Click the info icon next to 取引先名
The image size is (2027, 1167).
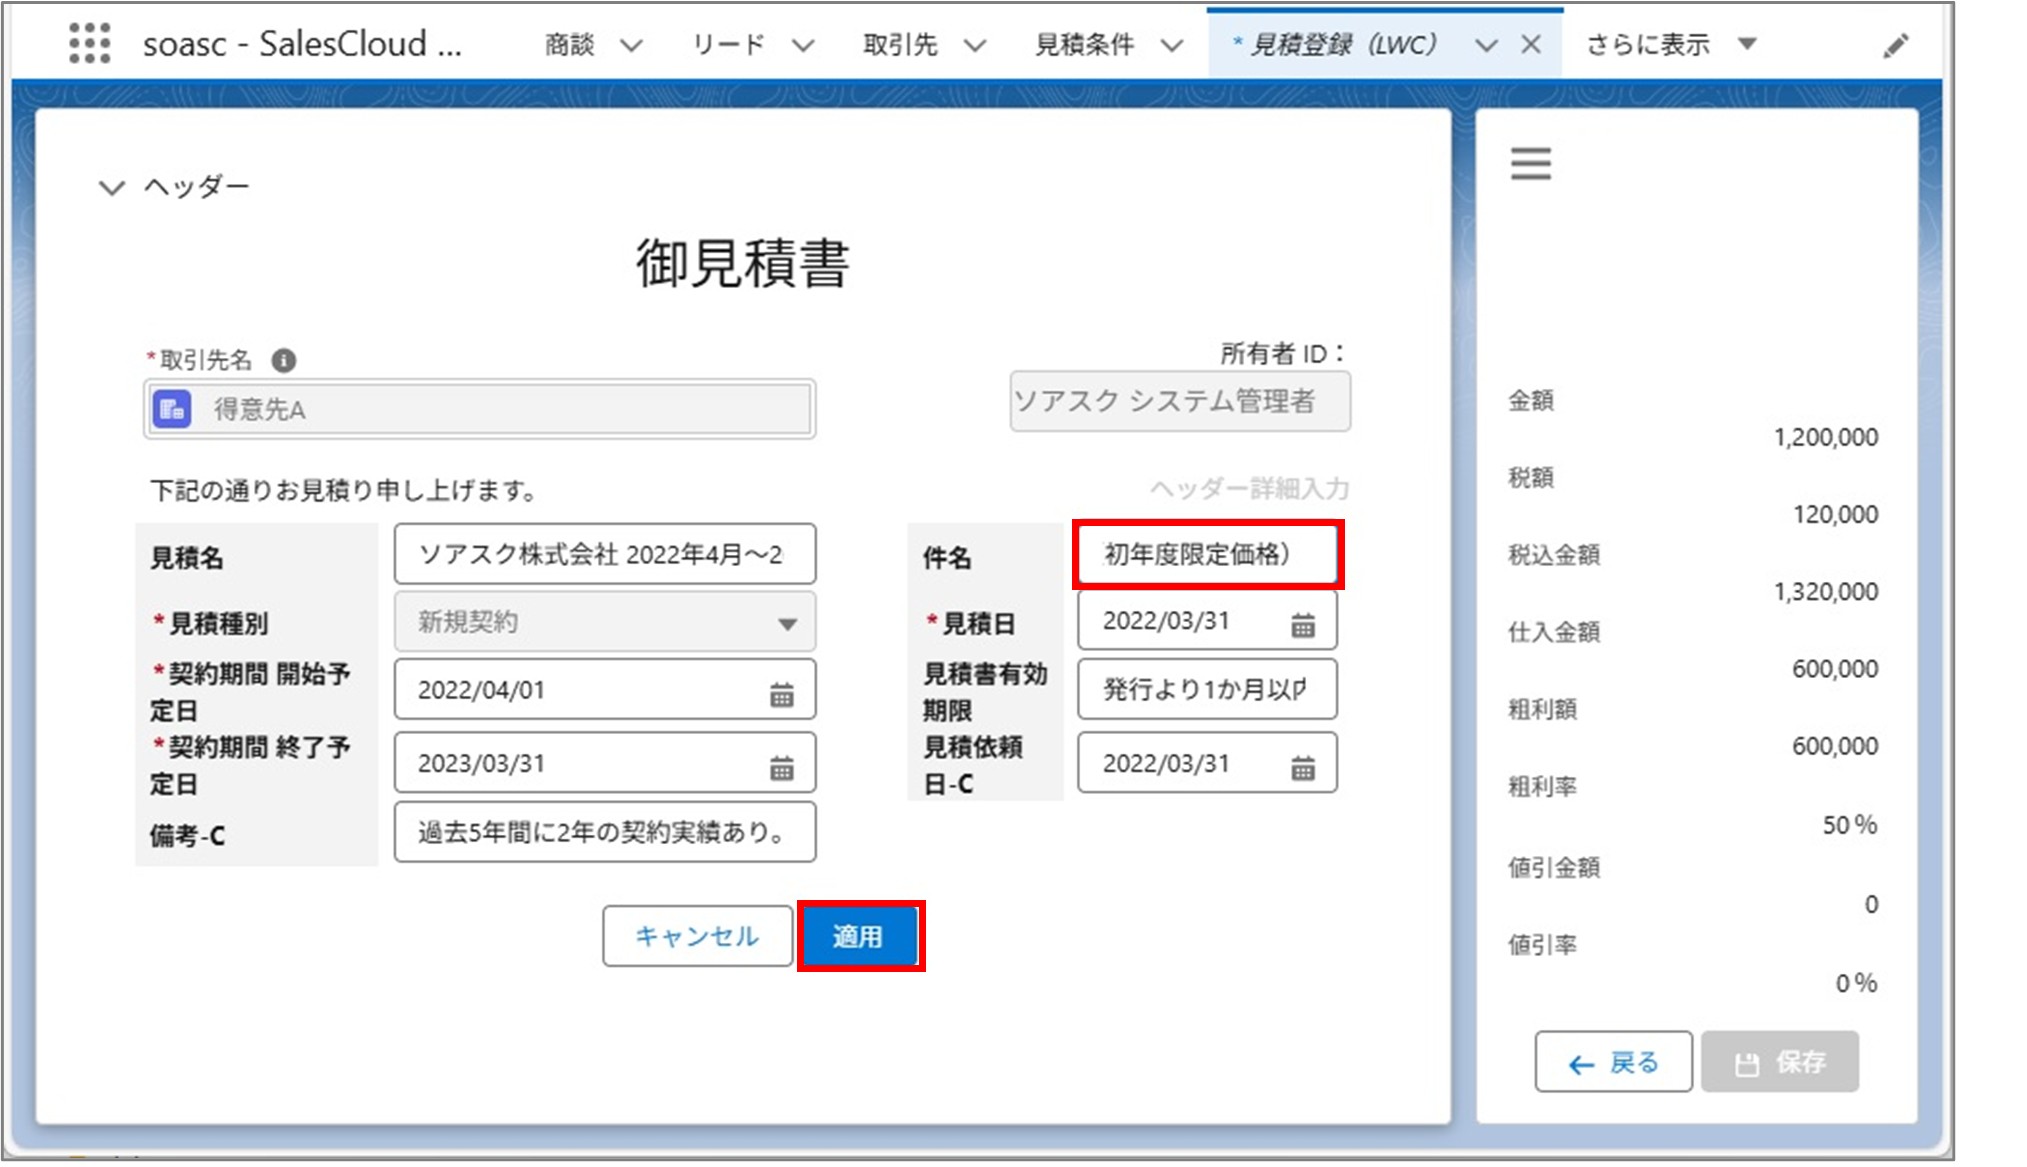(283, 358)
